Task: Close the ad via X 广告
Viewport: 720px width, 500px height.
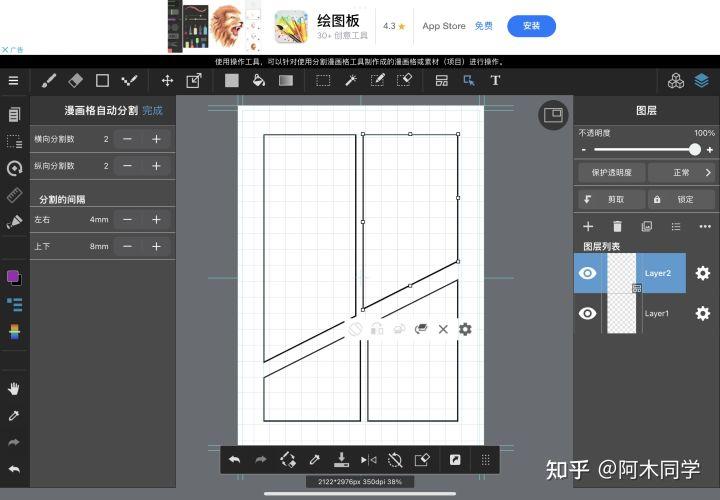Action: point(12,49)
